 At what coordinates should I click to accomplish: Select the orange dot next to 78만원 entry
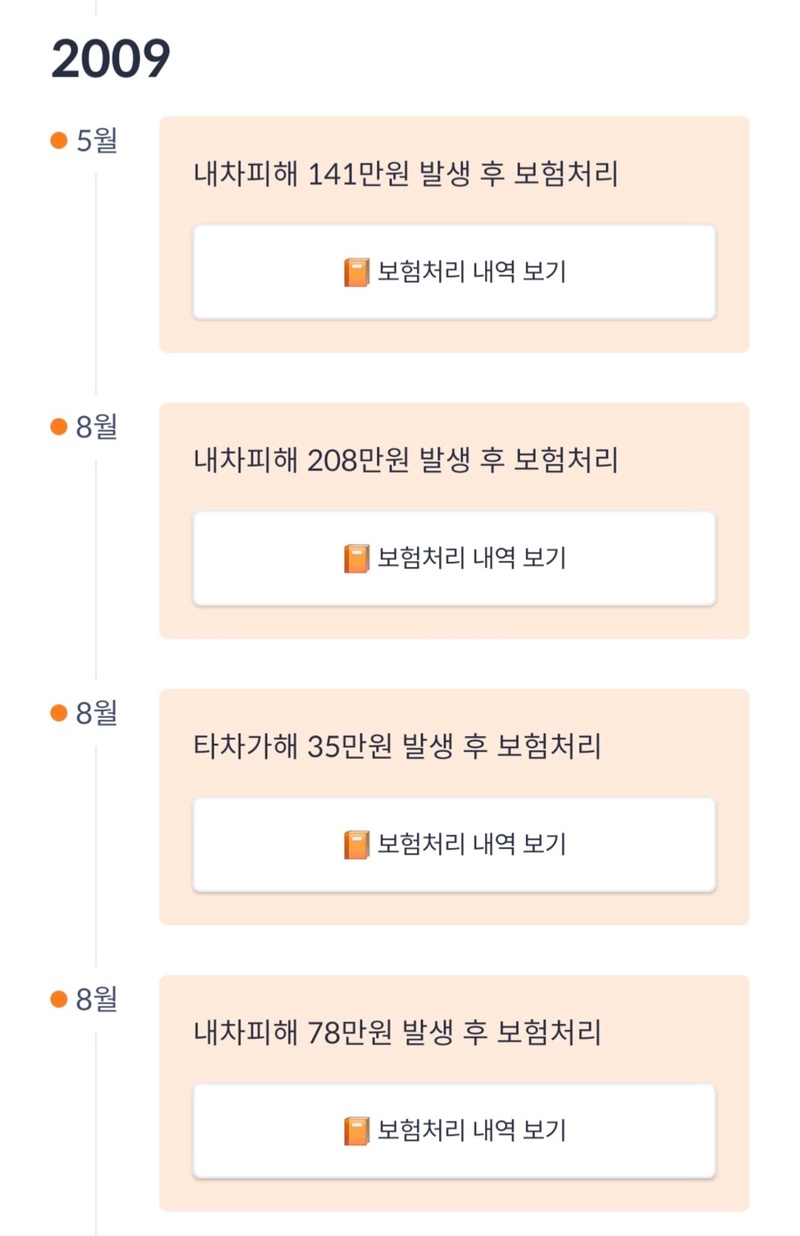(58, 999)
